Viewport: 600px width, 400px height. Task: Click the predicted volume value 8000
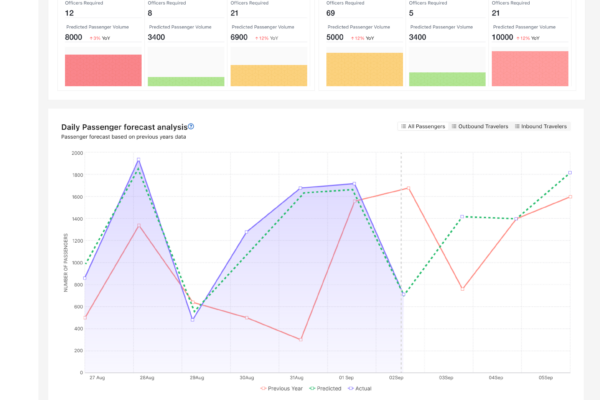click(x=73, y=38)
